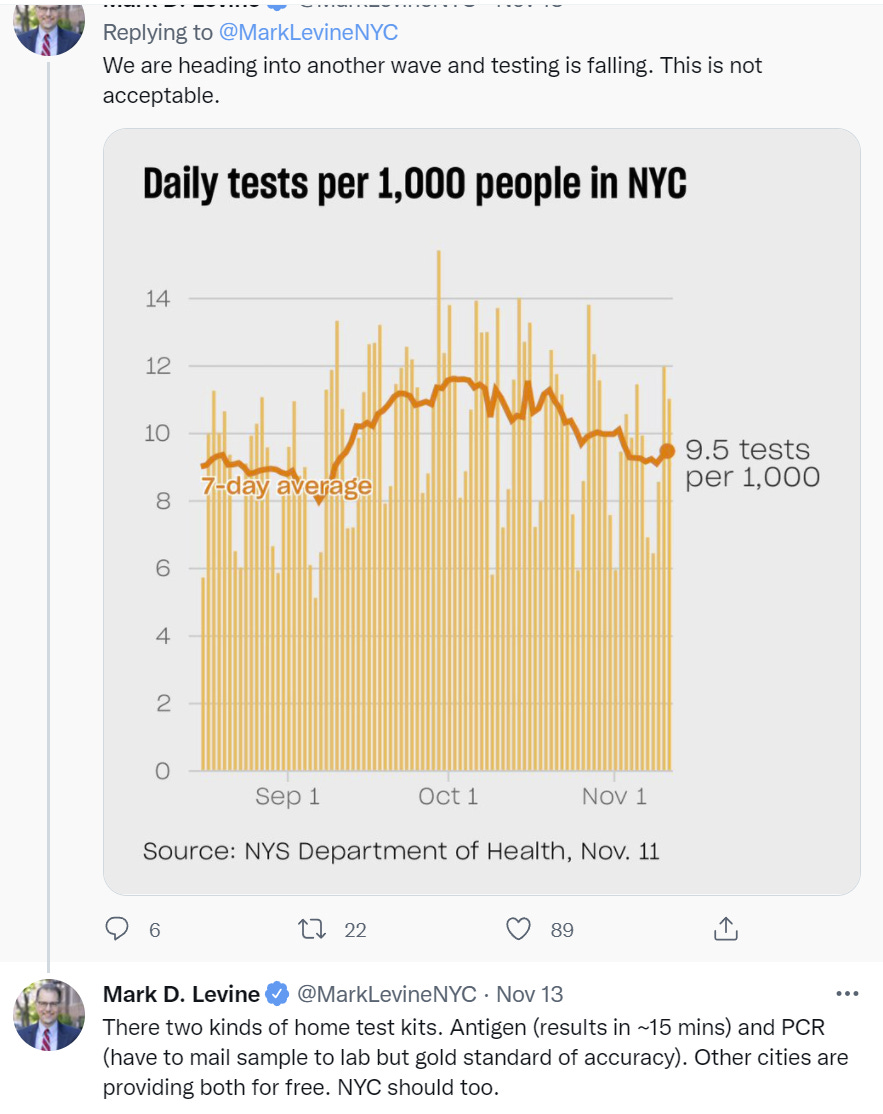Enlarge the Daily tests per 1,000 chart
Image resolution: width=883 pixels, height=1114 pixels.
(481, 510)
